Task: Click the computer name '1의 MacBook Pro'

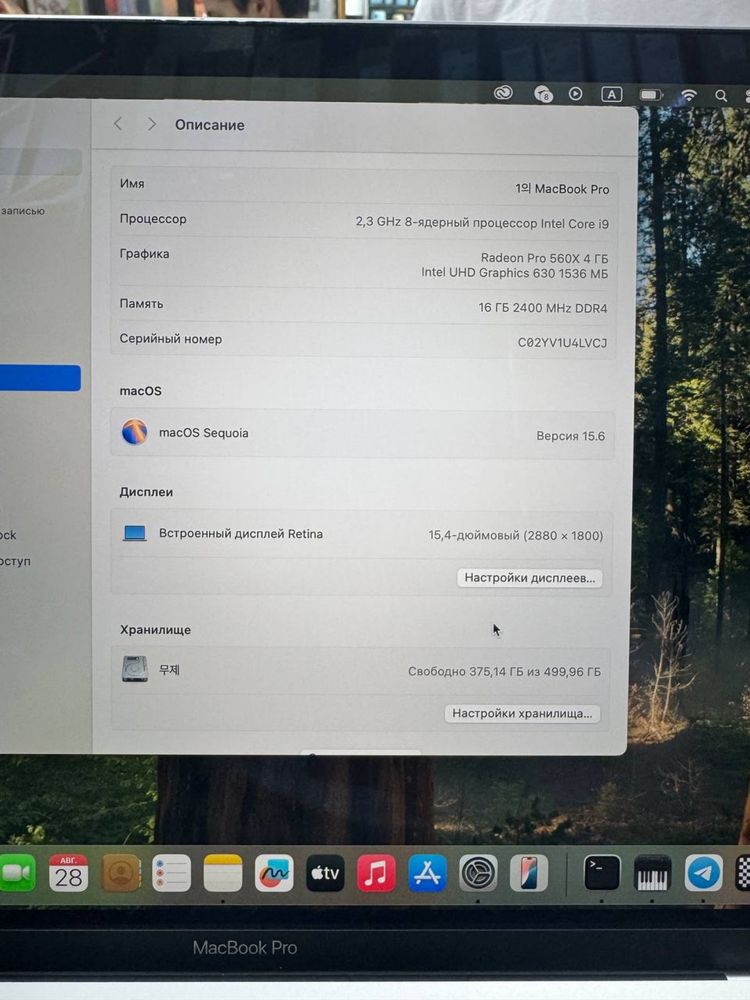Action: coord(562,189)
